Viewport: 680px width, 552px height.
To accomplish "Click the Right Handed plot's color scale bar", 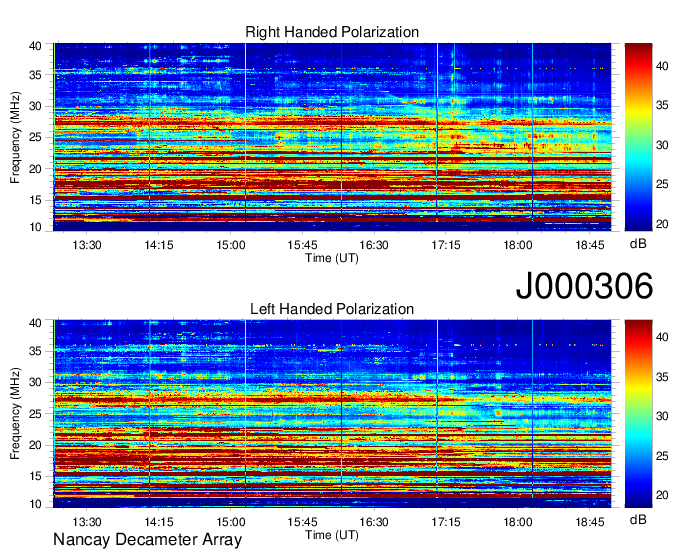I will click(638, 137).
